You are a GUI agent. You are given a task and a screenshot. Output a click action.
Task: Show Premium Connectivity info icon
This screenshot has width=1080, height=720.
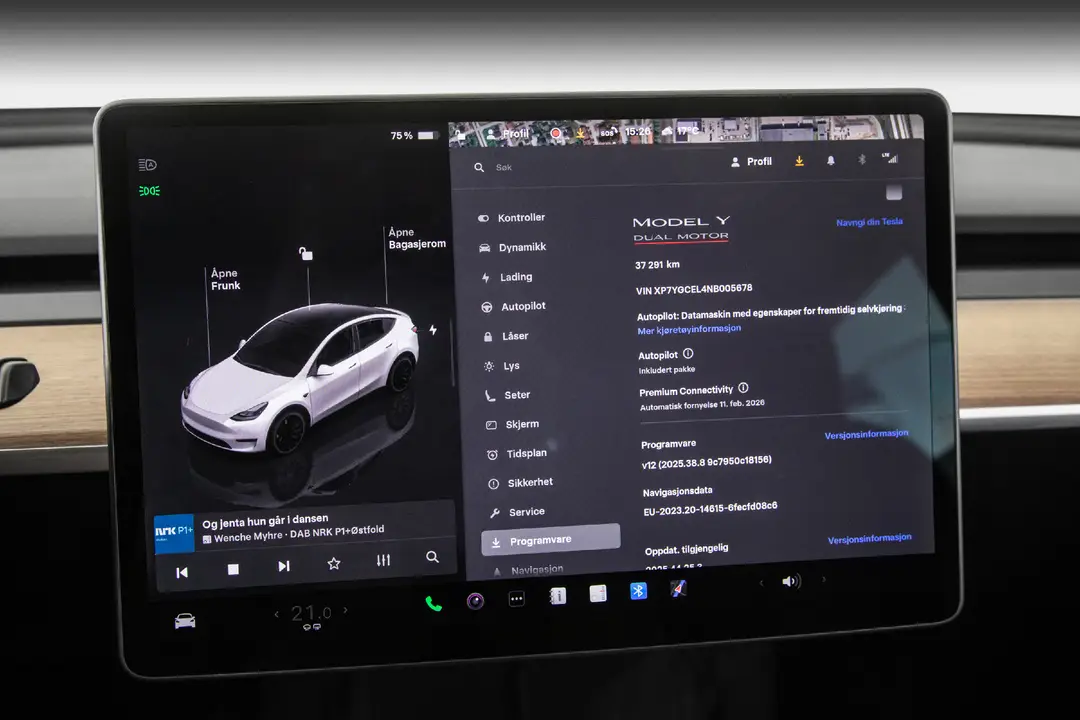click(x=743, y=388)
